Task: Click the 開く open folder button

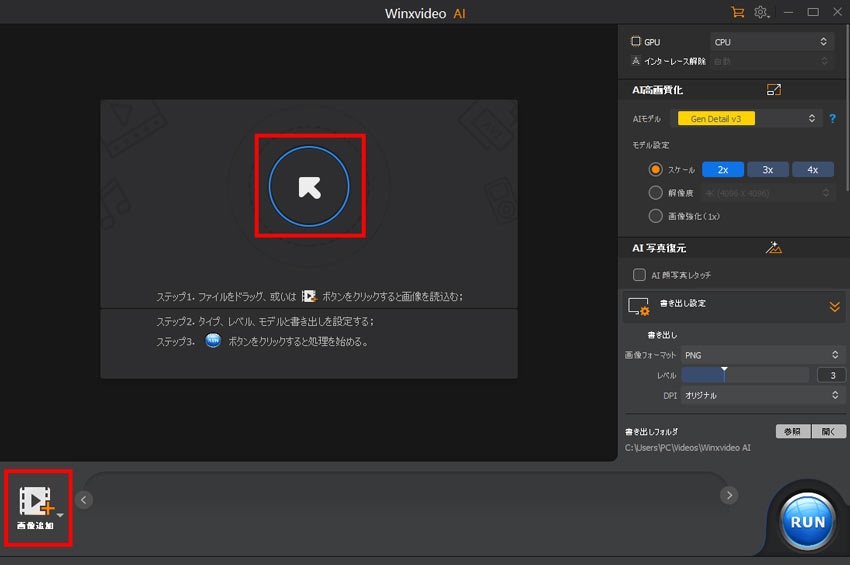Action: pyautogui.click(x=828, y=431)
